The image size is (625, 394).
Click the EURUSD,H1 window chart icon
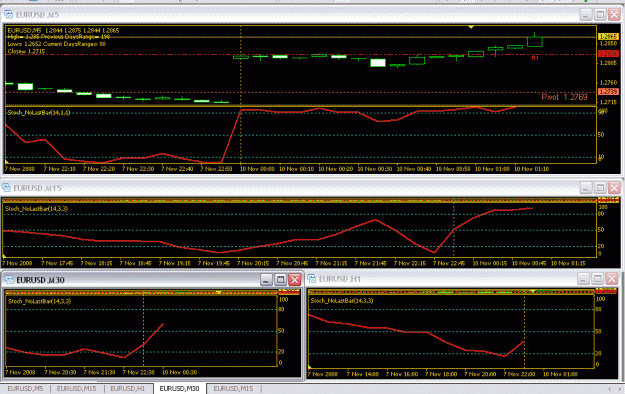click(x=312, y=278)
